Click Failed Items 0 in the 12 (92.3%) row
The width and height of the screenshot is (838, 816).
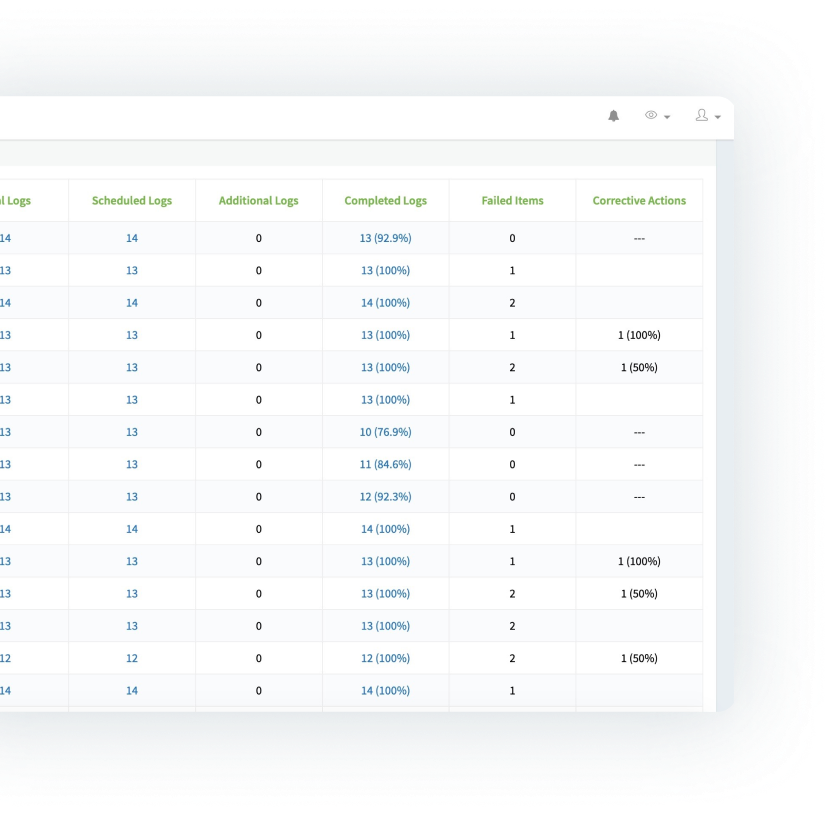[513, 497]
